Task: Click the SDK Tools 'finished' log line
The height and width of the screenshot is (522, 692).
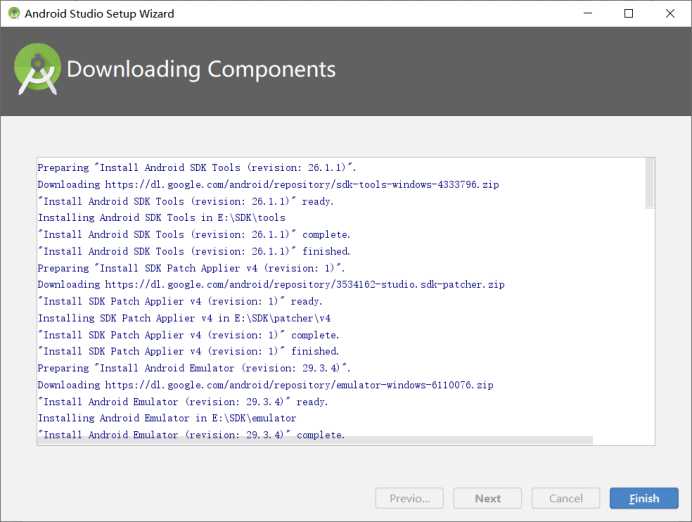Action: pos(194,252)
